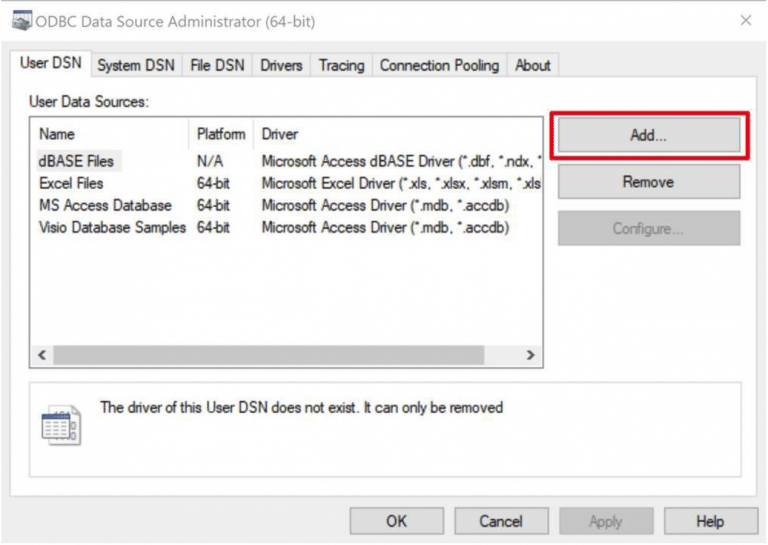Viewport: 768px width, 545px height.
Task: Open Help for the dialog
Action: point(711,521)
